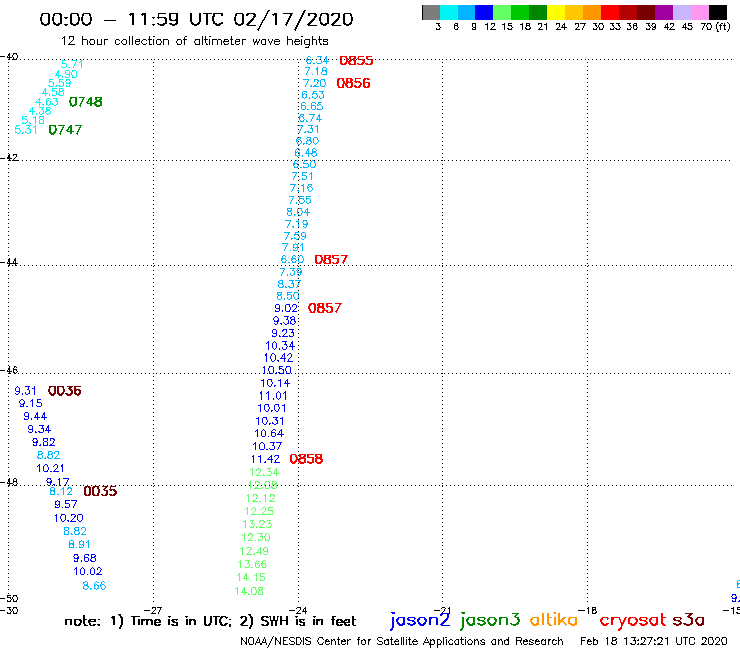
Task: Click the light blue reading 8.66
Action: pyautogui.click(x=94, y=586)
